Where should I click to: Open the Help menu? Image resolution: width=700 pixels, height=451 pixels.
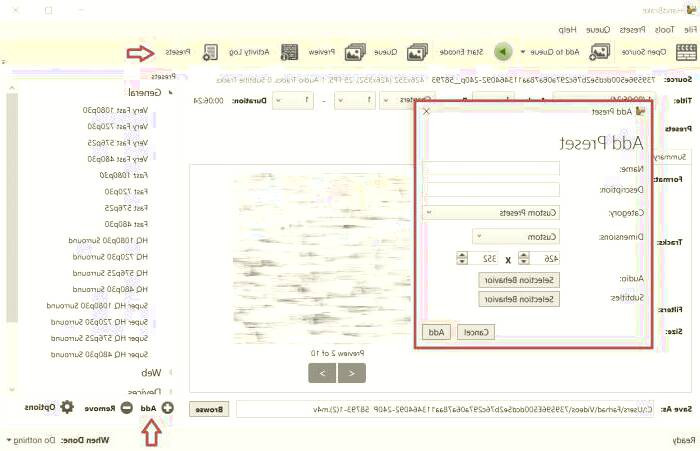click(567, 30)
